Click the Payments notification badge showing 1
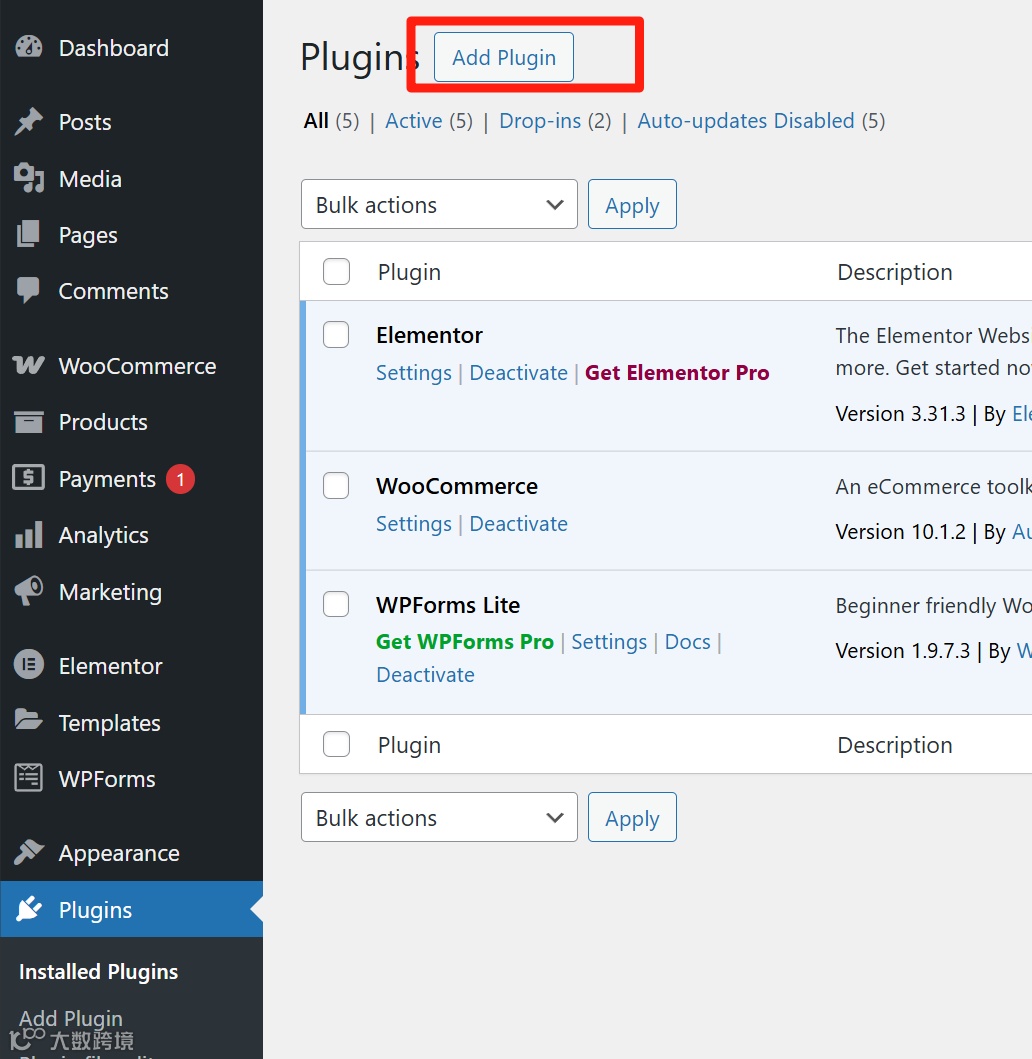Viewport: 1032px width, 1059px height. [x=180, y=479]
